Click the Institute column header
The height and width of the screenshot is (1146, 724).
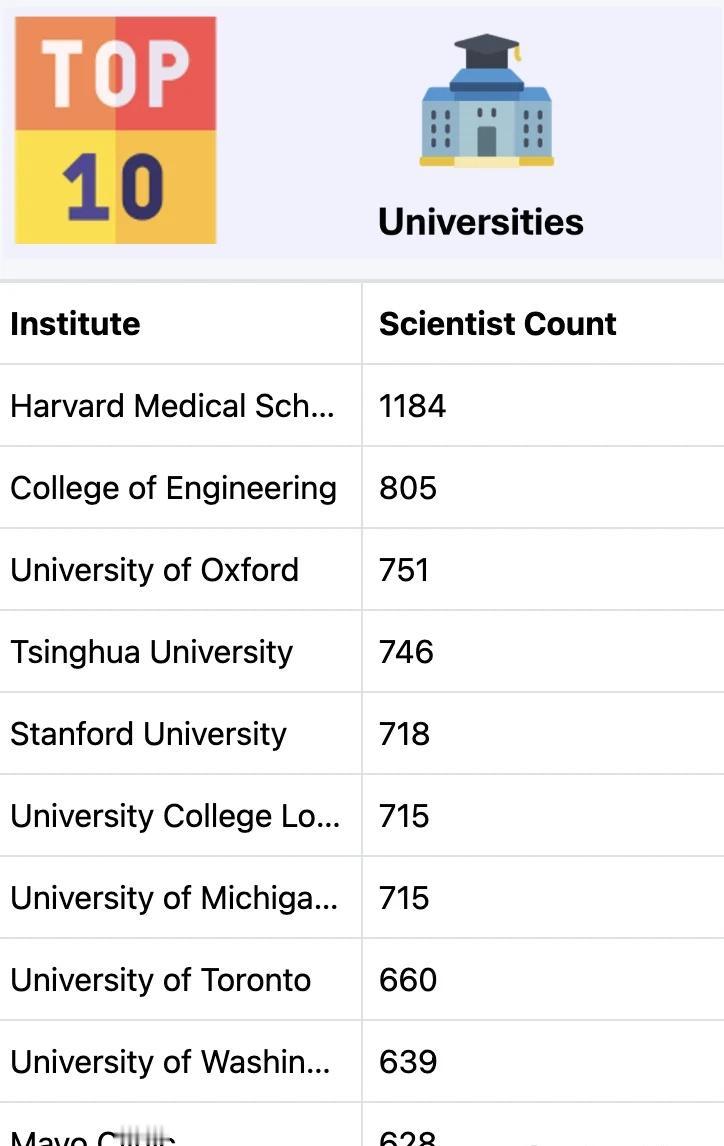(x=75, y=324)
